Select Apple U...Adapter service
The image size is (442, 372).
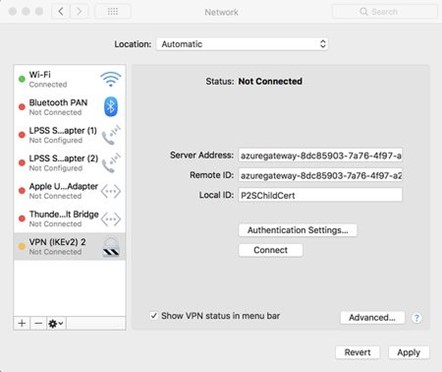[70, 191]
